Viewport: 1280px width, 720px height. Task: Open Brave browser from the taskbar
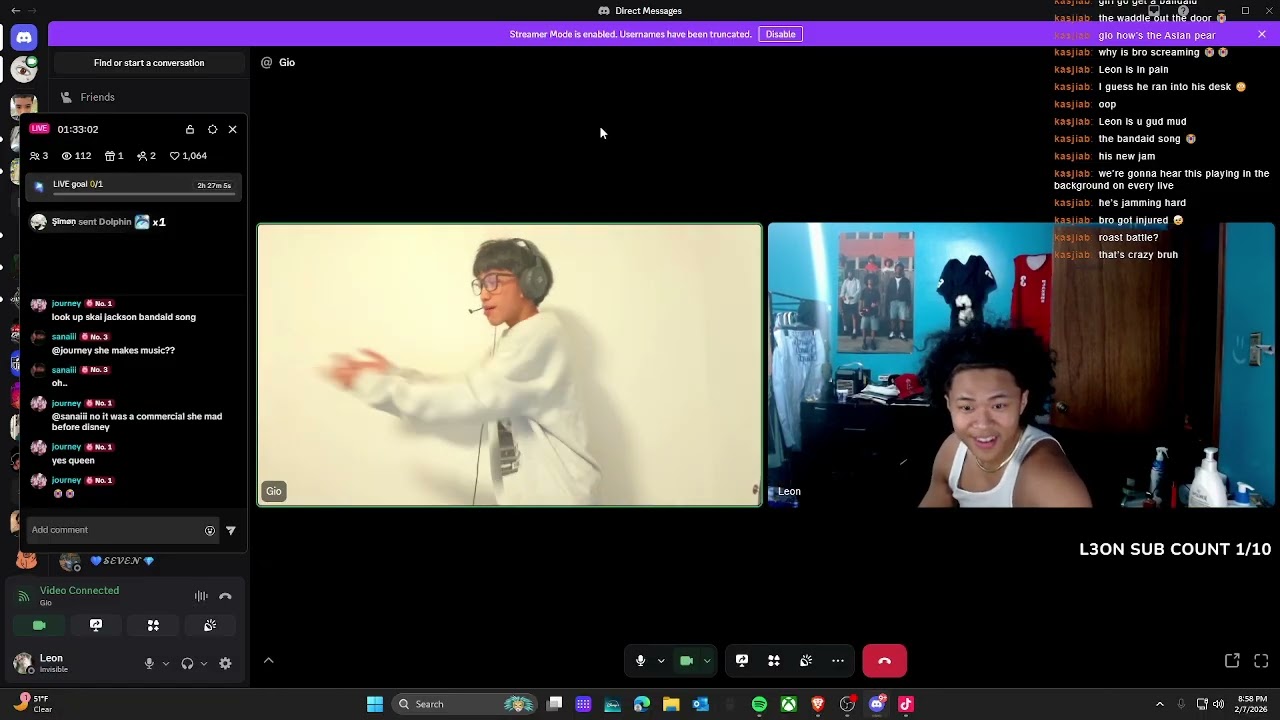coord(818,704)
